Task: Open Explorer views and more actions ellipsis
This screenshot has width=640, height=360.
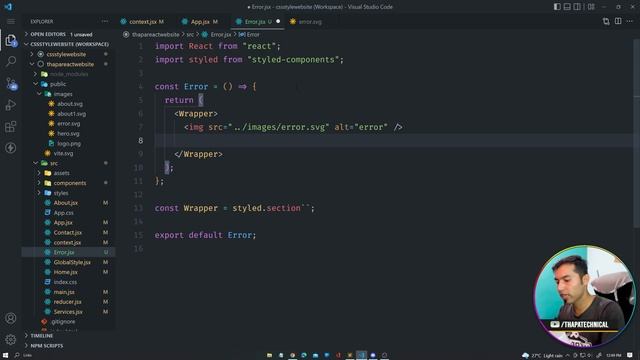Action: tap(105, 21)
